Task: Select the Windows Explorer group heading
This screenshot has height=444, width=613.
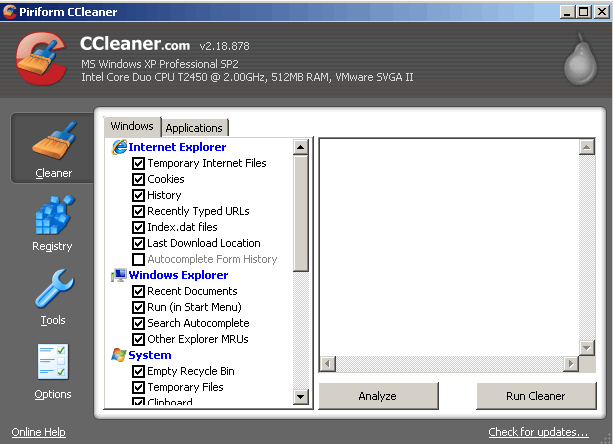Action: pyautogui.click(x=178, y=275)
